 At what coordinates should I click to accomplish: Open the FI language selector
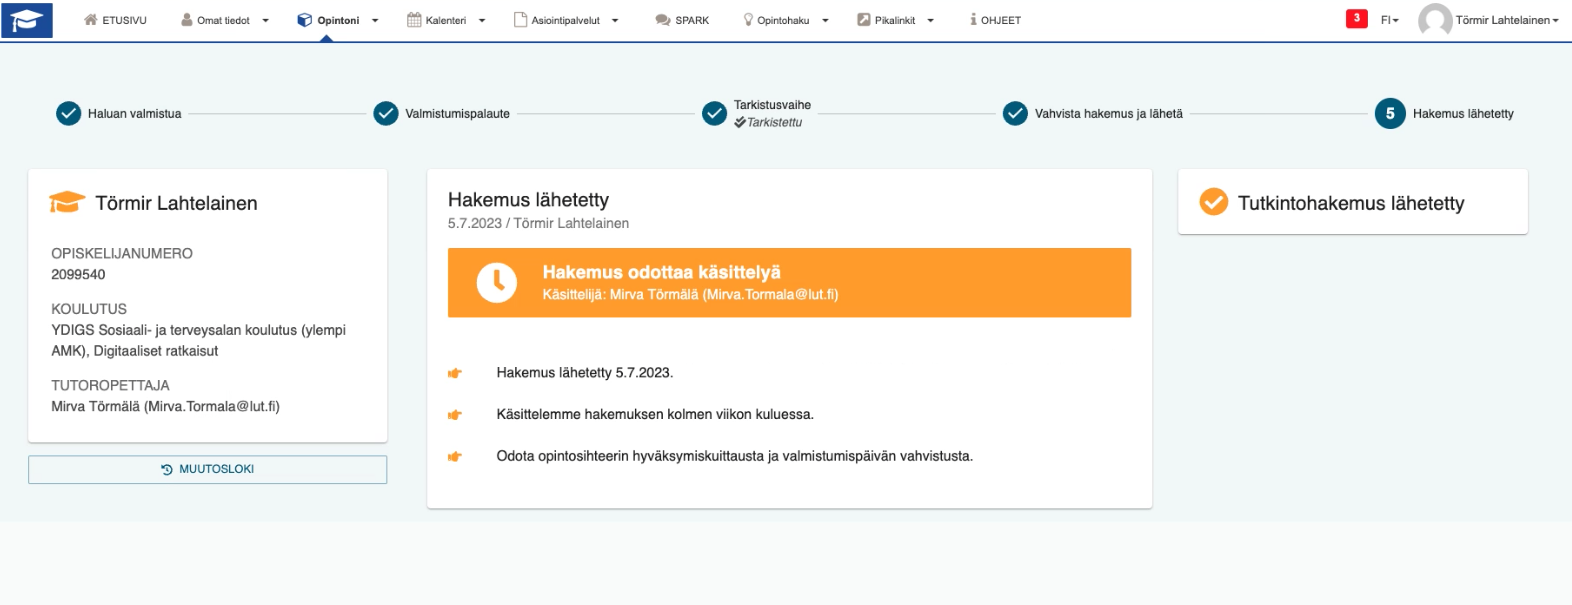1390,20
